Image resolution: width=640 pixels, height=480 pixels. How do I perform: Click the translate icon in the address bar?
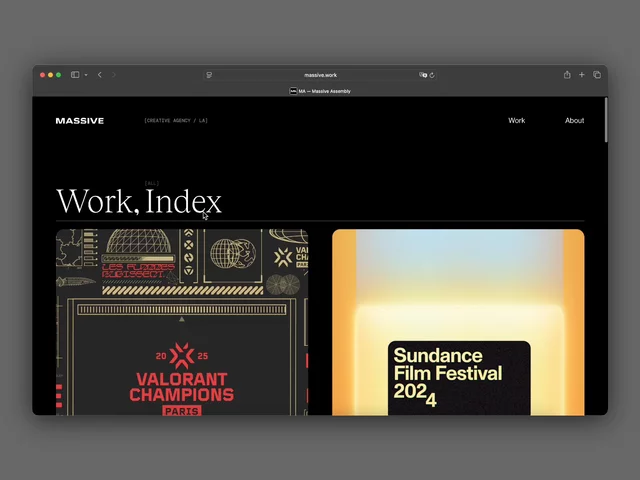[x=423, y=75]
